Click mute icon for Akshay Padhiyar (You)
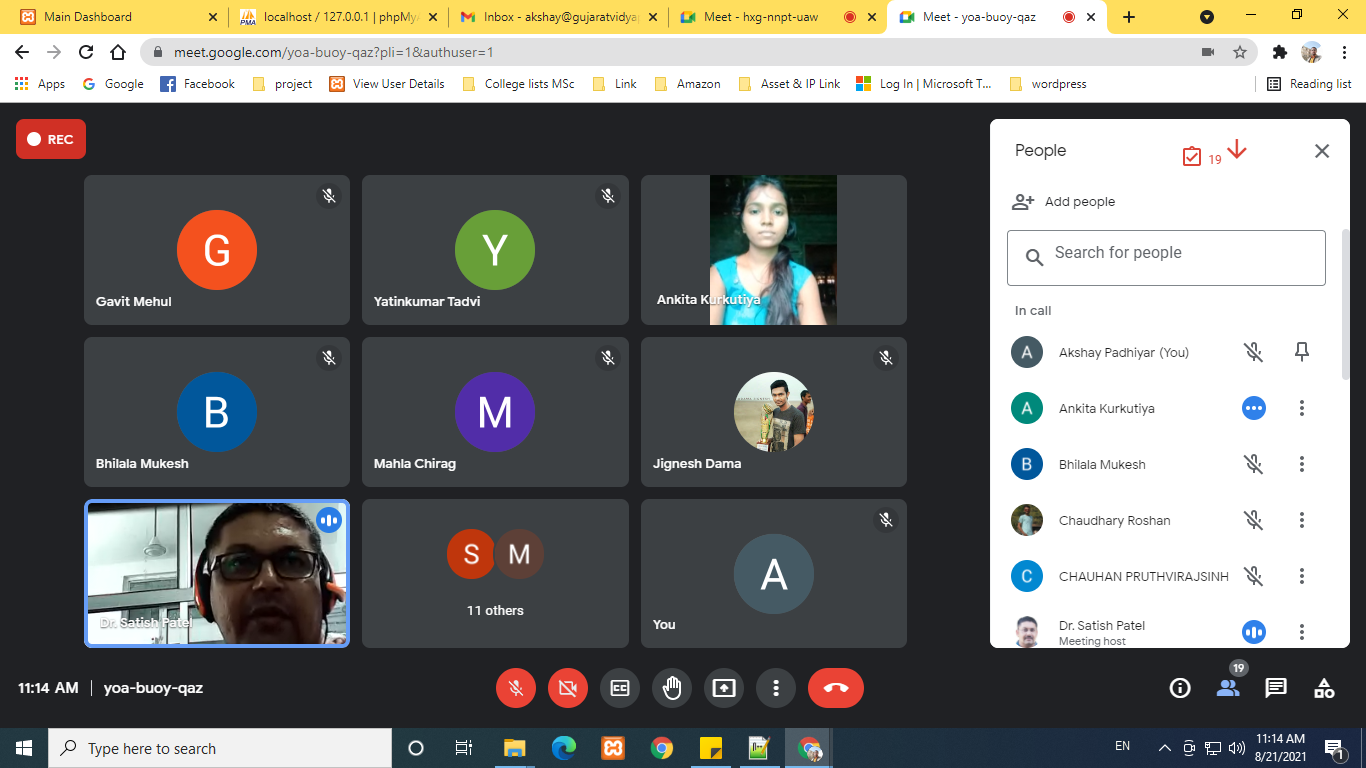 1254,352
